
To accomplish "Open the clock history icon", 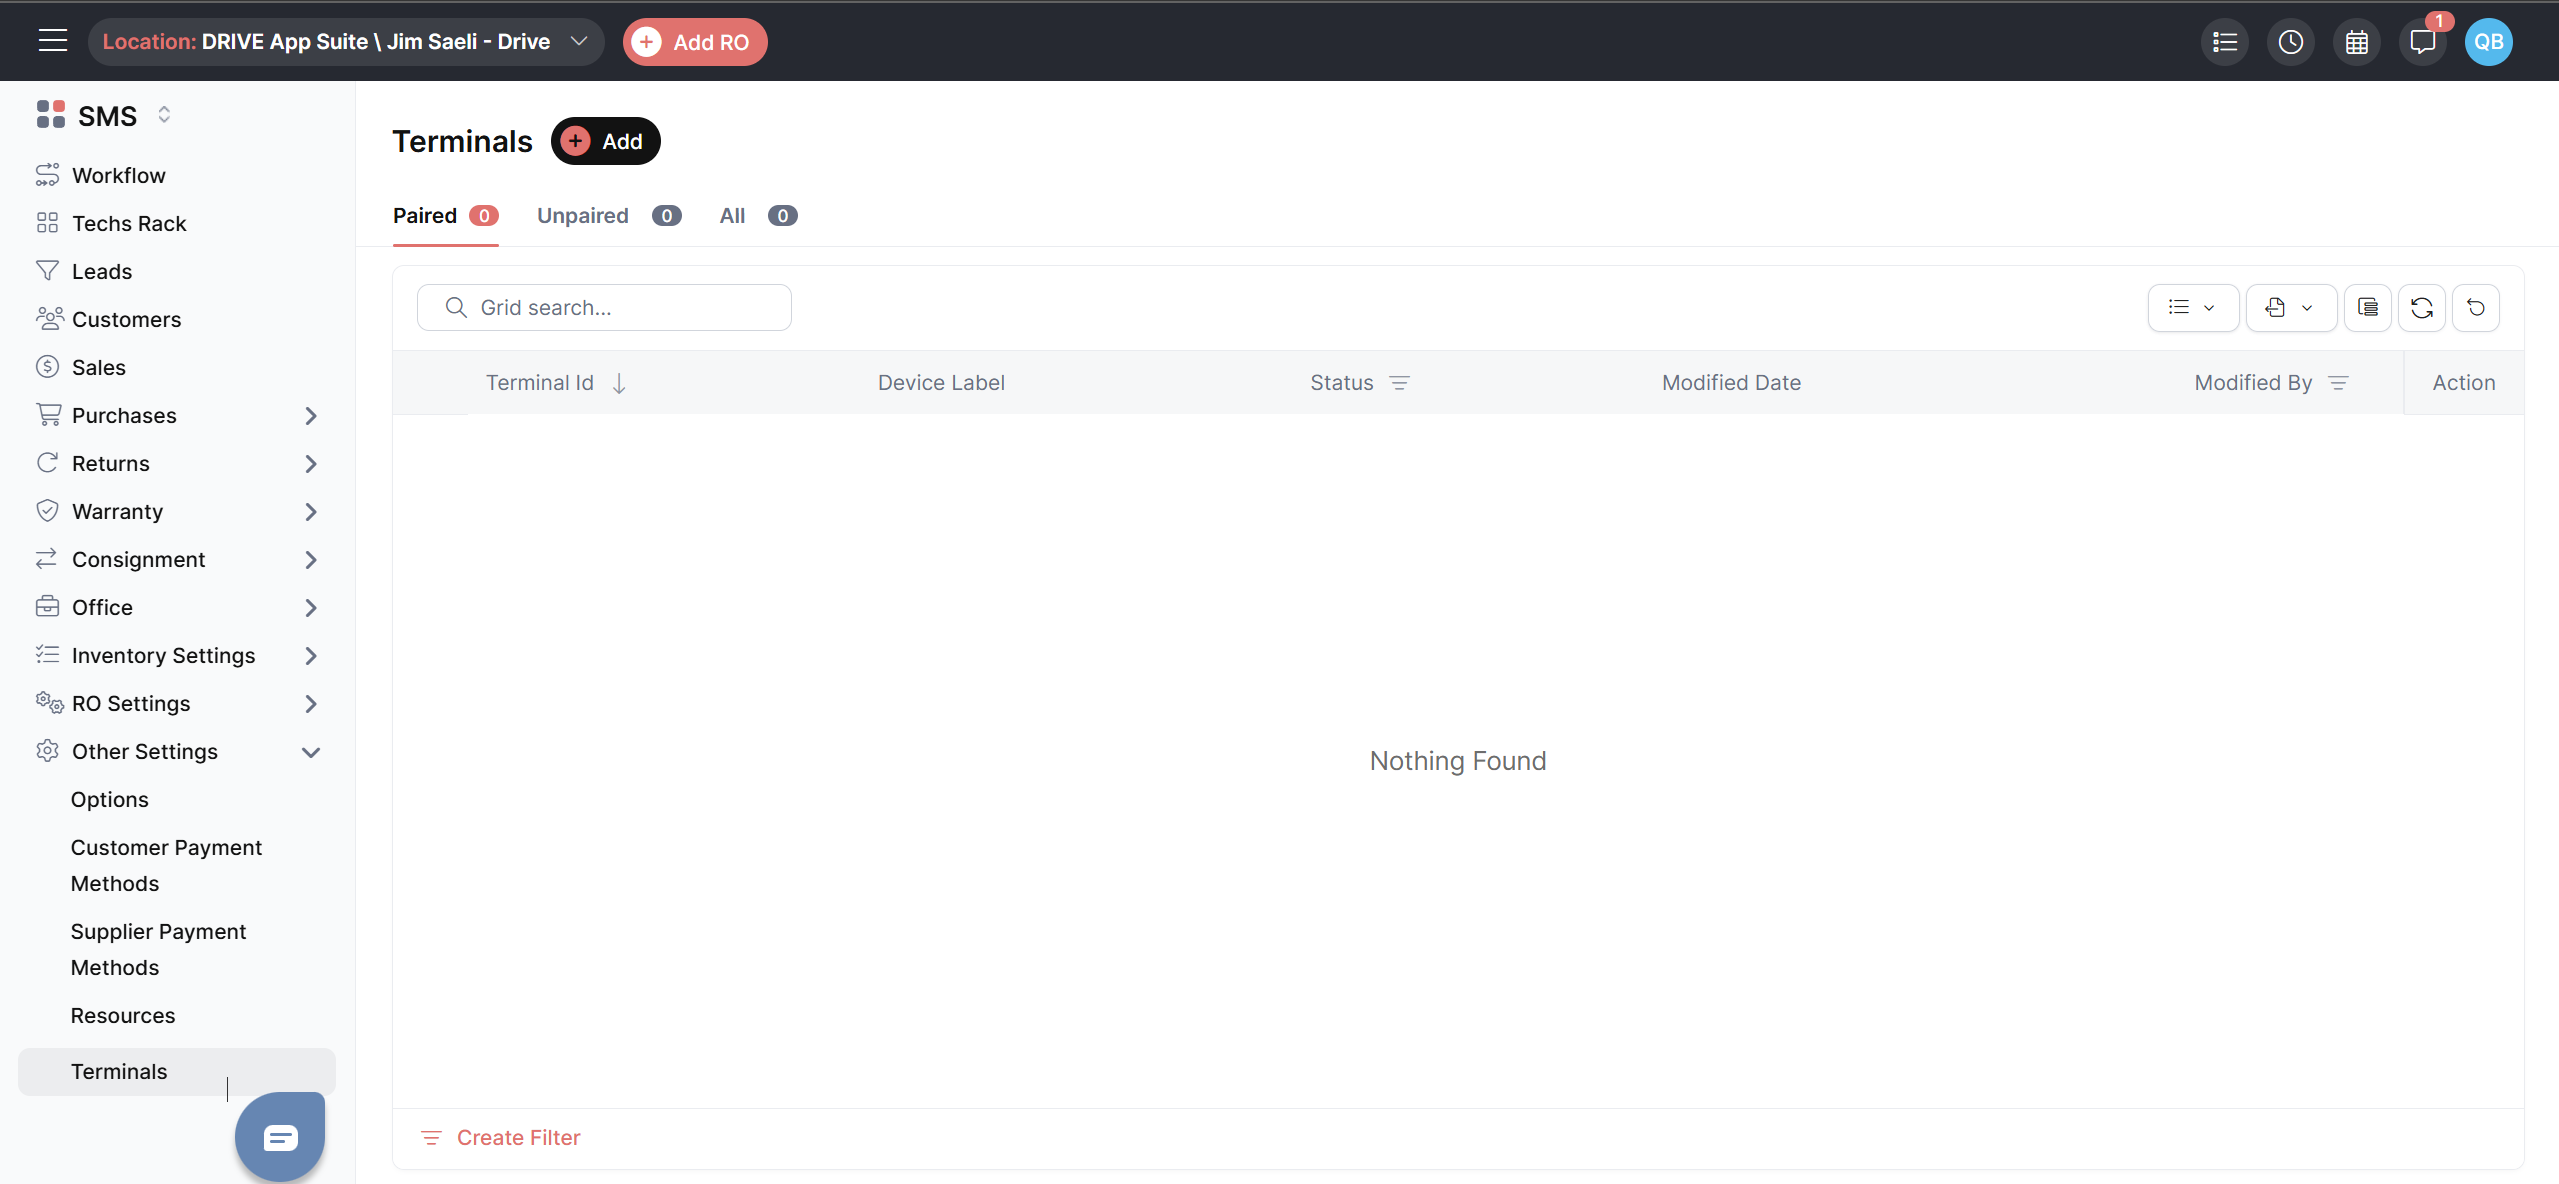I will coord(2290,42).
